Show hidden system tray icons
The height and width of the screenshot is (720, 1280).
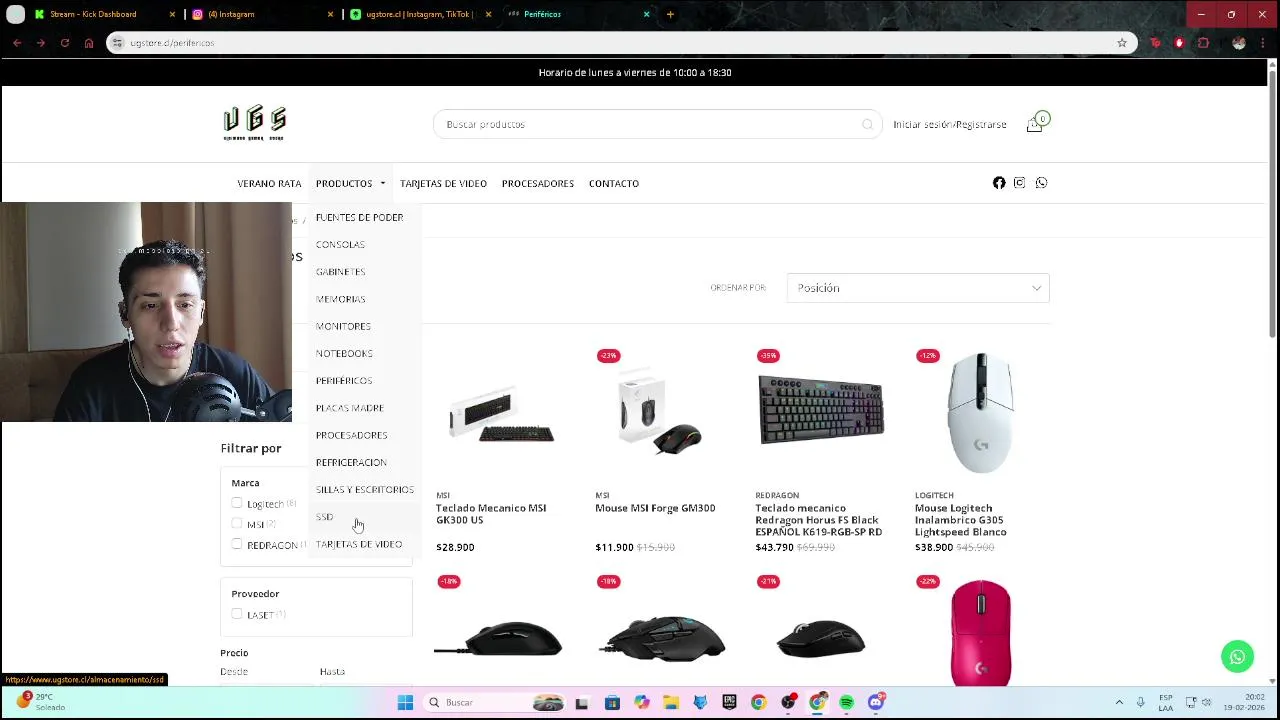click(x=1119, y=703)
